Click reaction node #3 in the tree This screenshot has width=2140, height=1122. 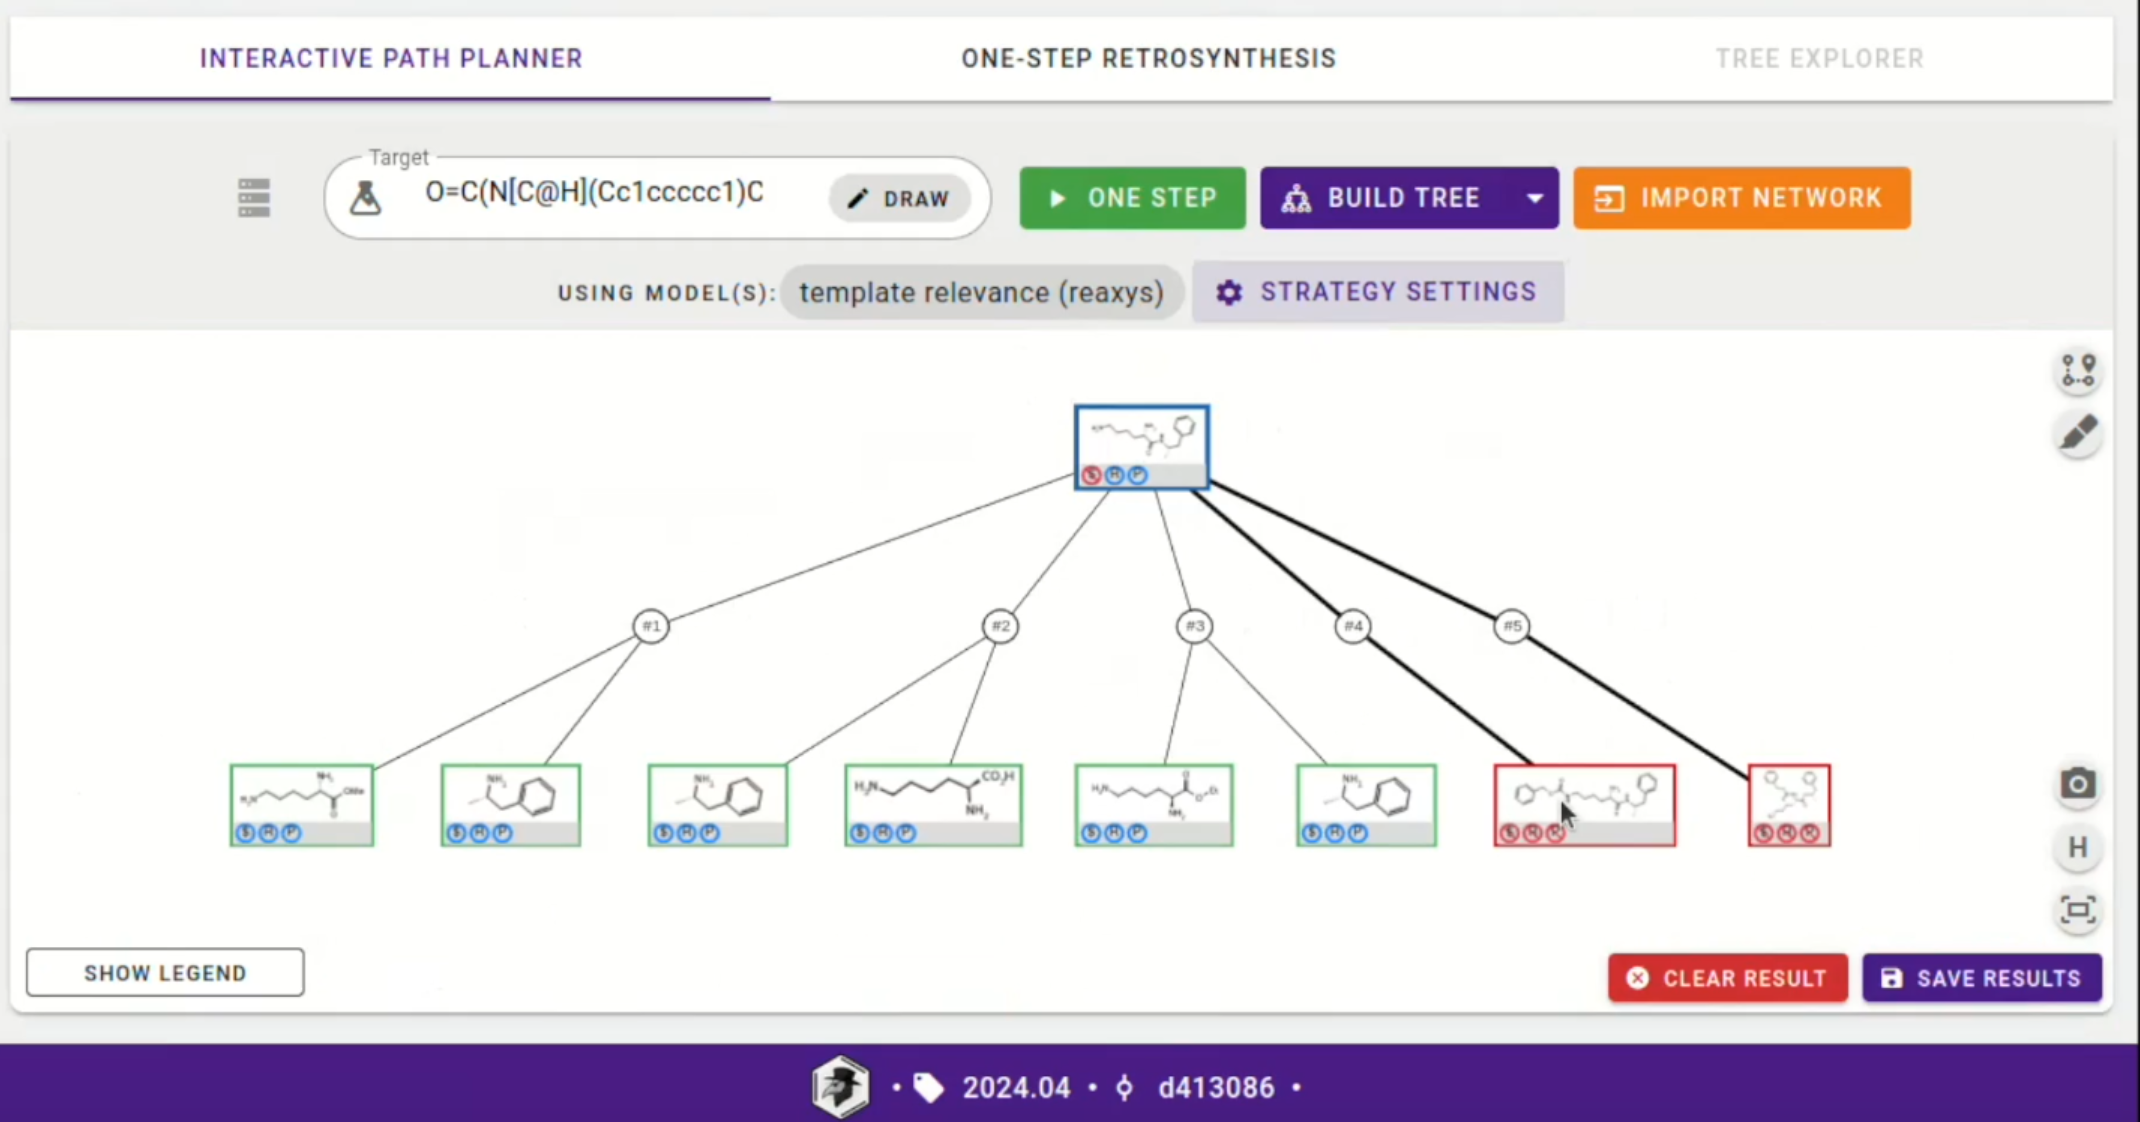[x=1195, y=625]
